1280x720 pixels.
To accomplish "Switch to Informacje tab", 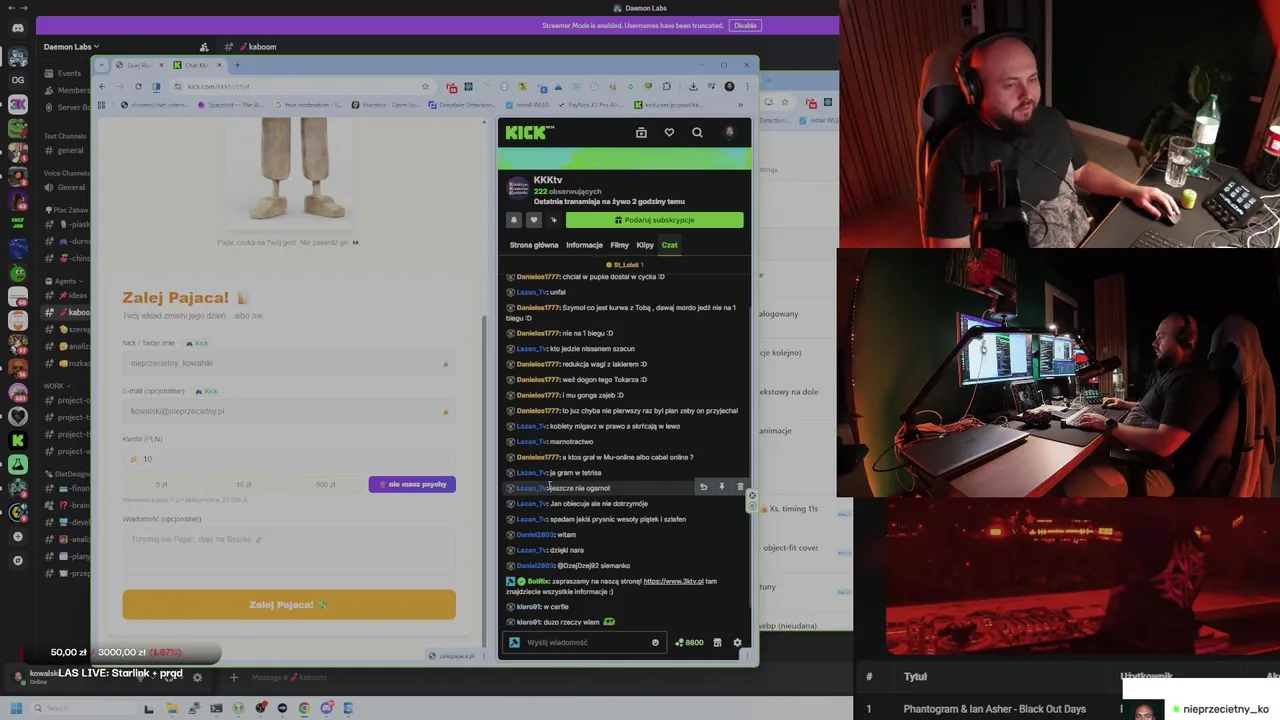I will tap(584, 245).
